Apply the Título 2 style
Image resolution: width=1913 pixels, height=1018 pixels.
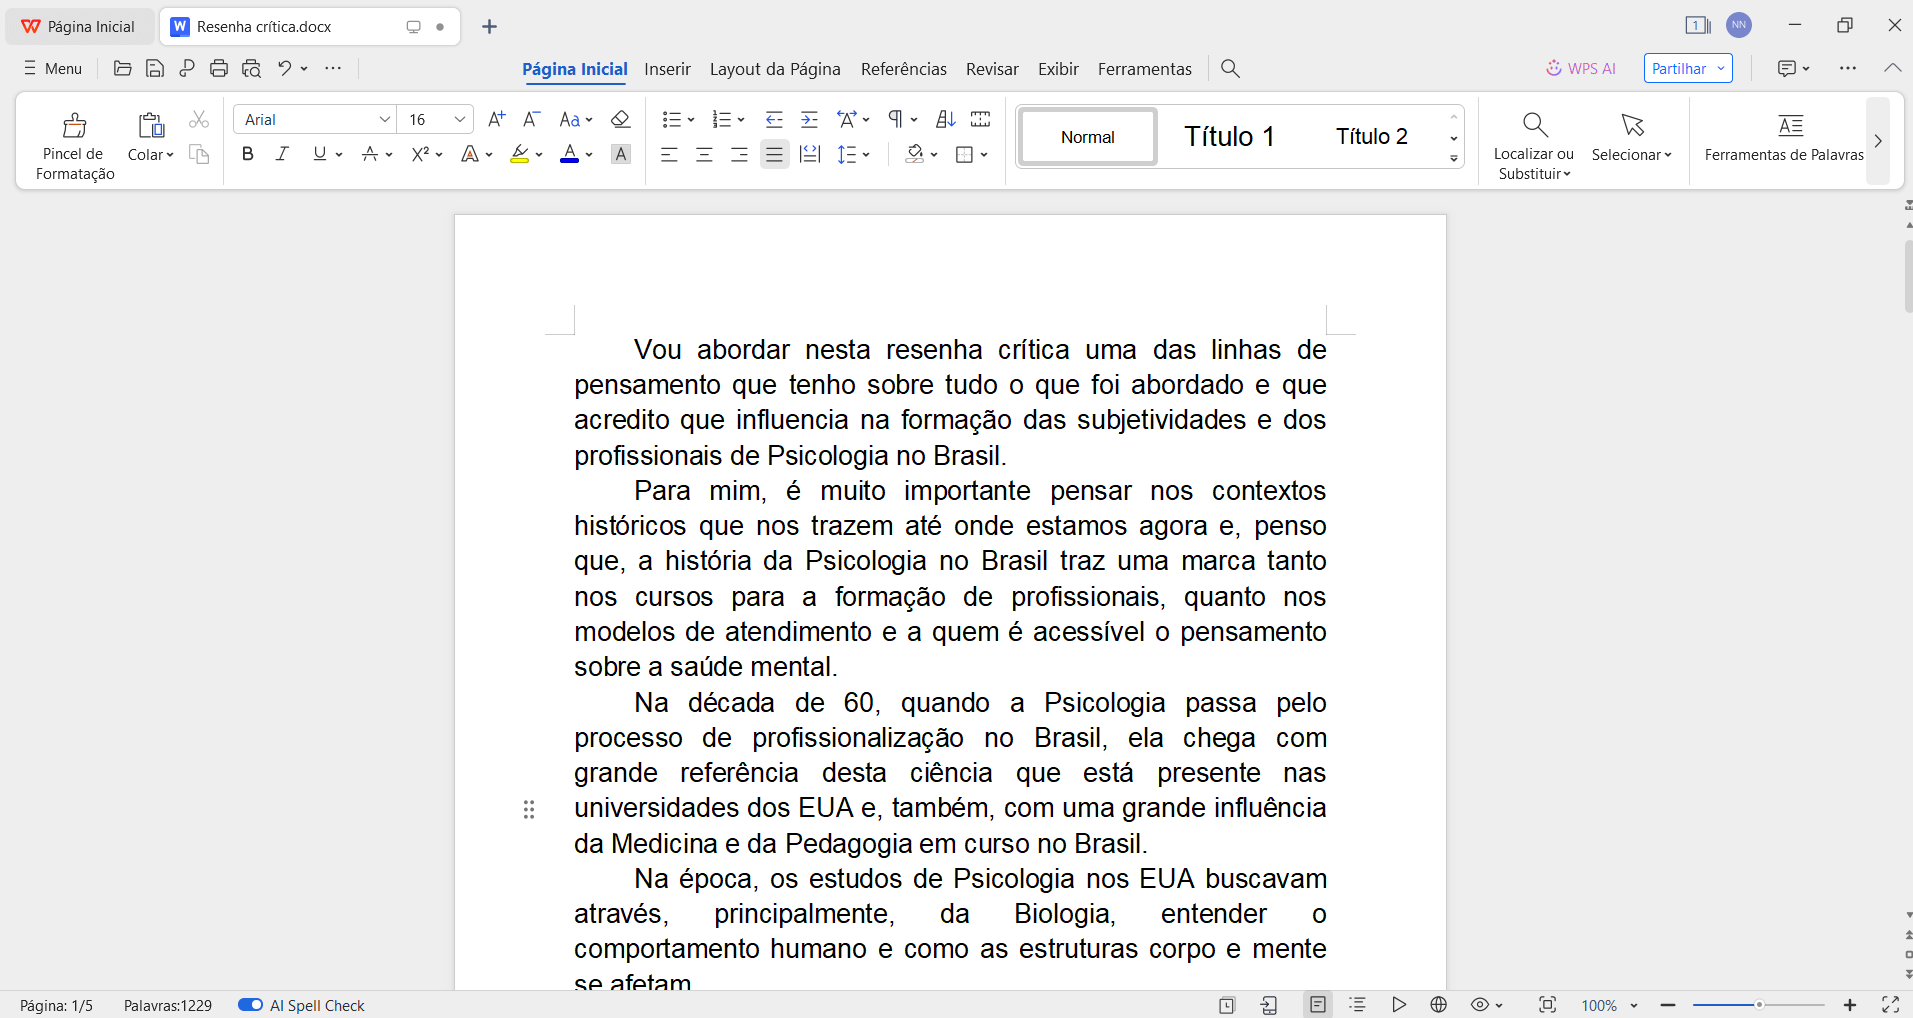1371,136
